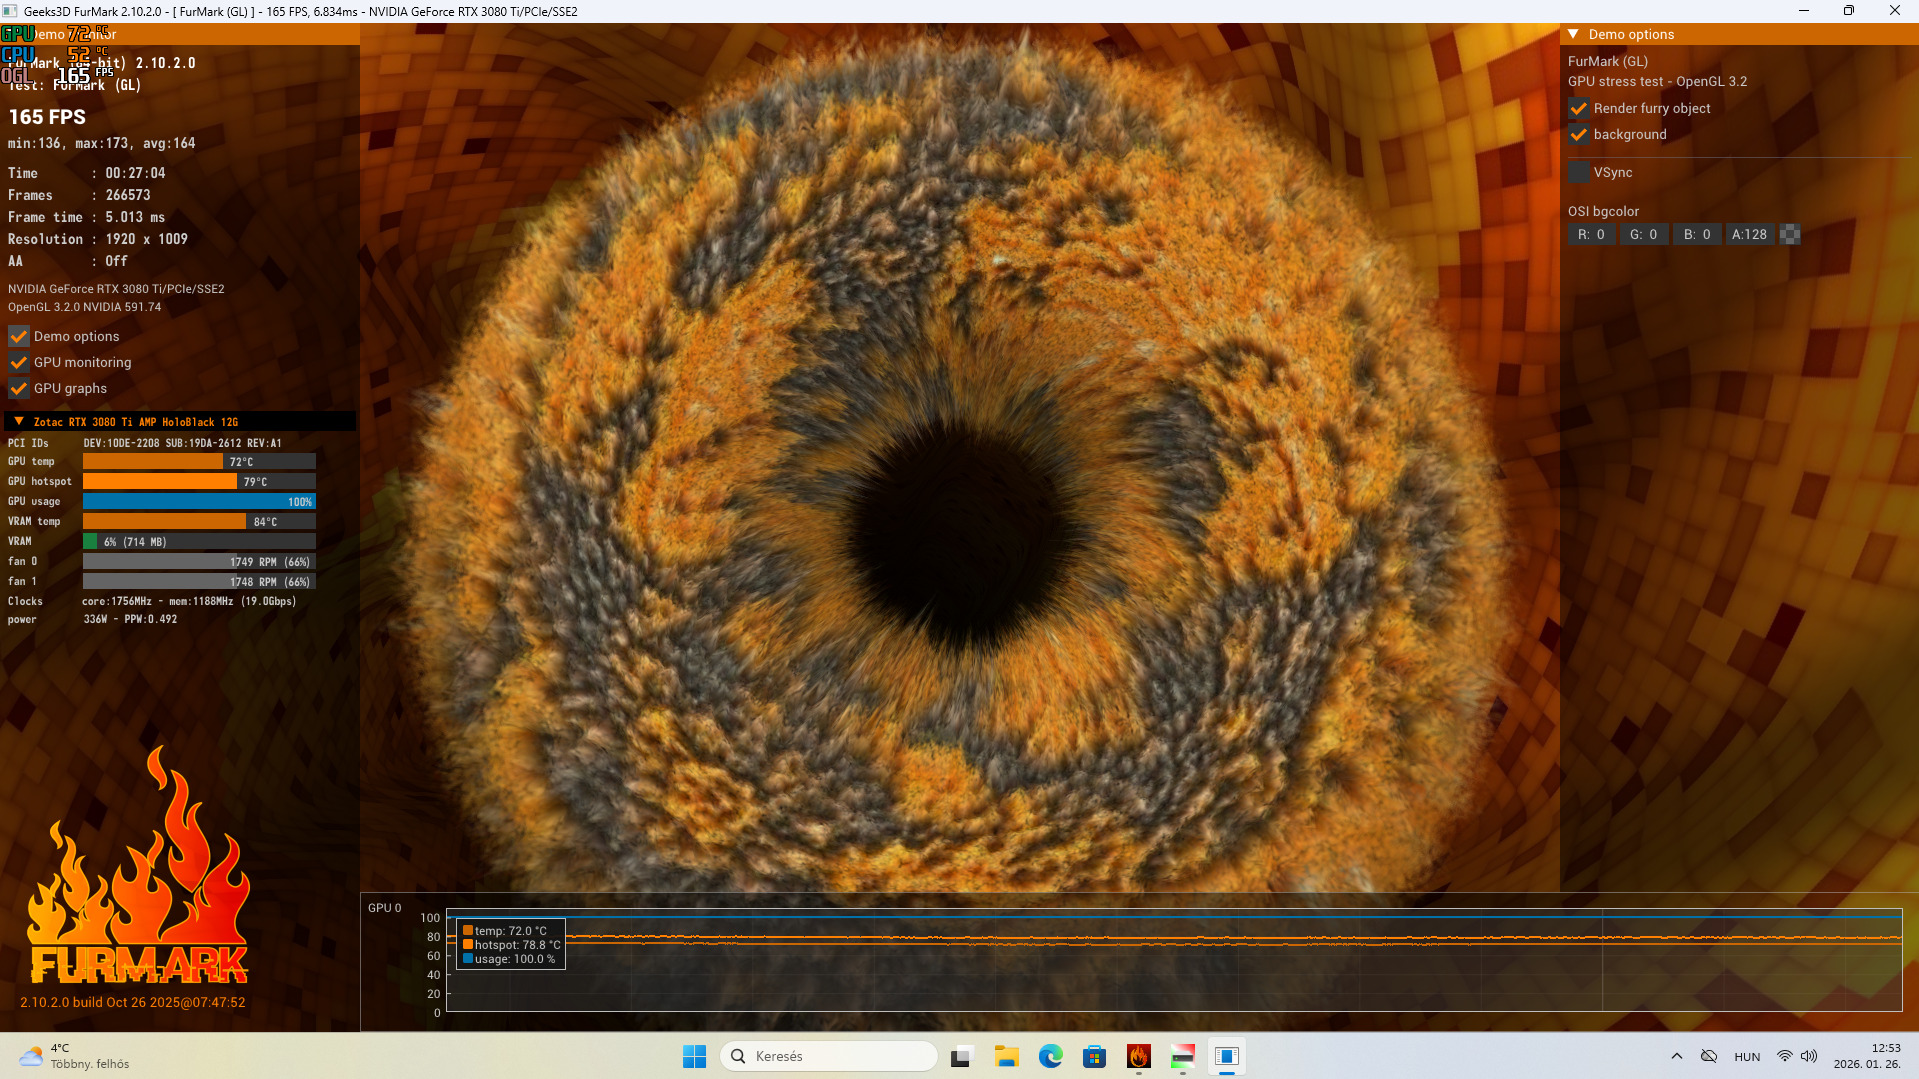Viewport: 1919px width, 1079px height.
Task: Click the Time value '00:27:04'
Action: pyautogui.click(x=135, y=173)
